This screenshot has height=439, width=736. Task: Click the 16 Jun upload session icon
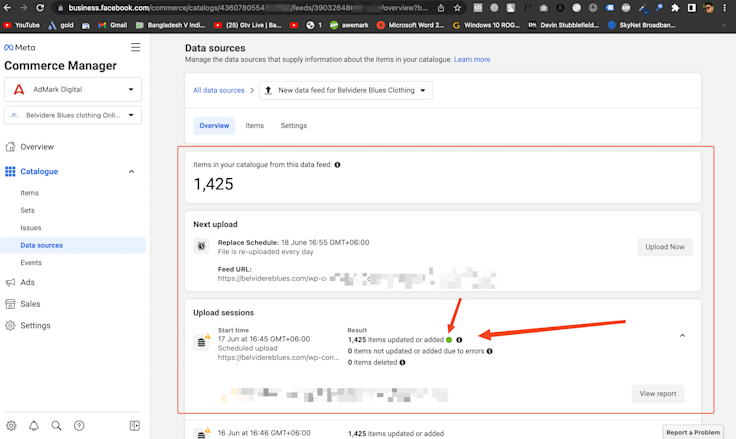coord(202,433)
